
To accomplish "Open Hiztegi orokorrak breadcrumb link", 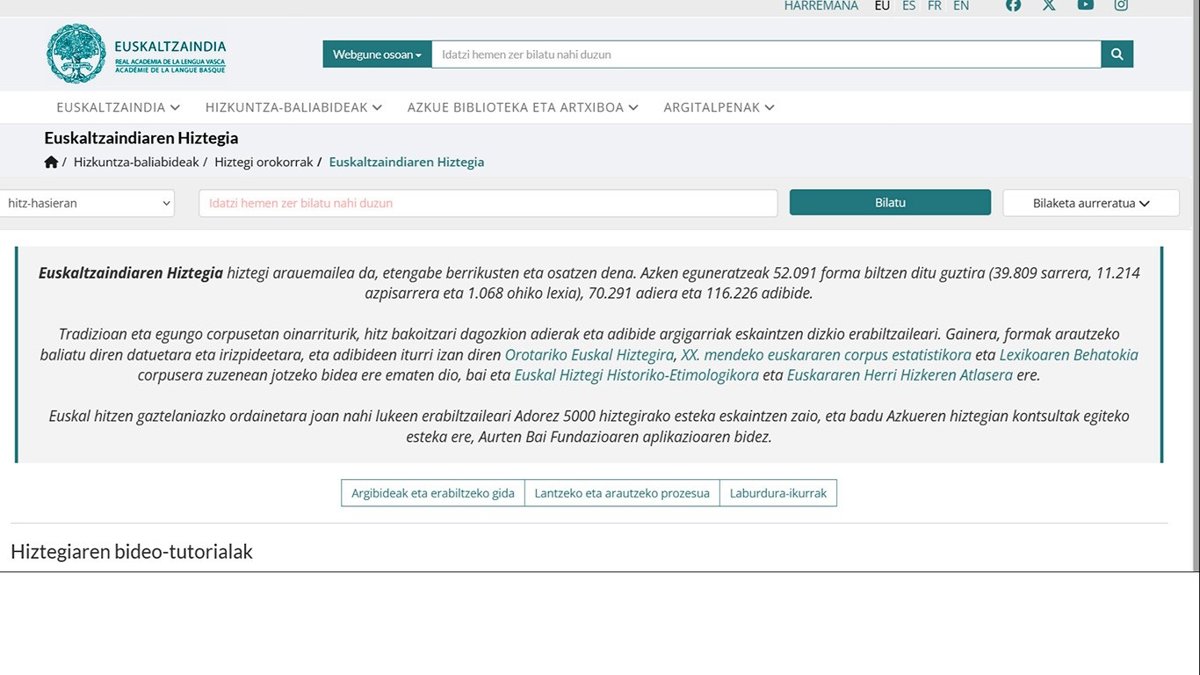I will click(263, 162).
